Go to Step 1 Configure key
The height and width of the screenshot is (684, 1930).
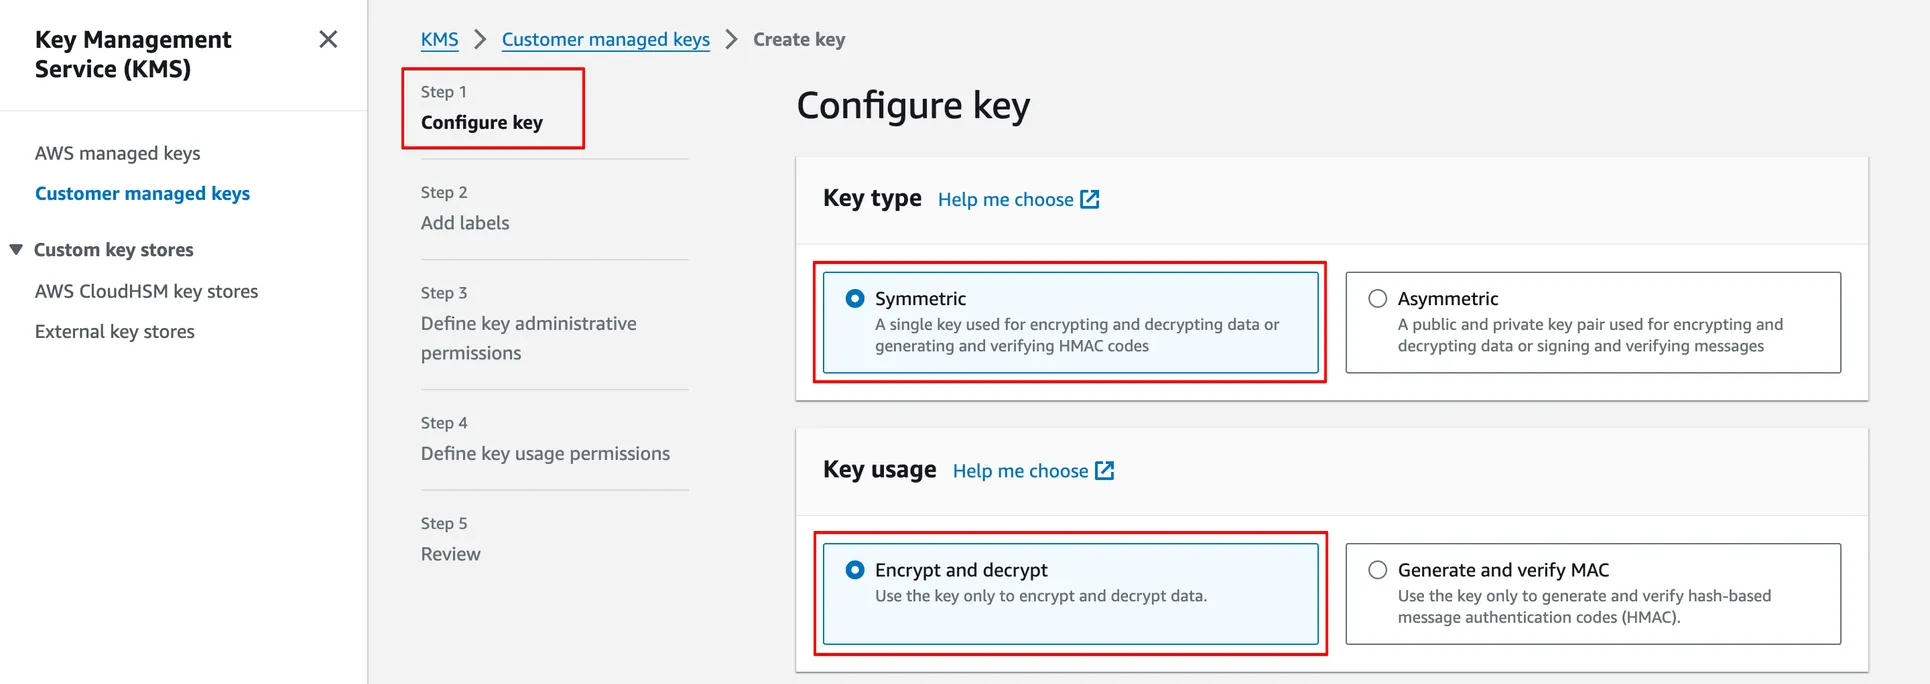click(x=481, y=122)
